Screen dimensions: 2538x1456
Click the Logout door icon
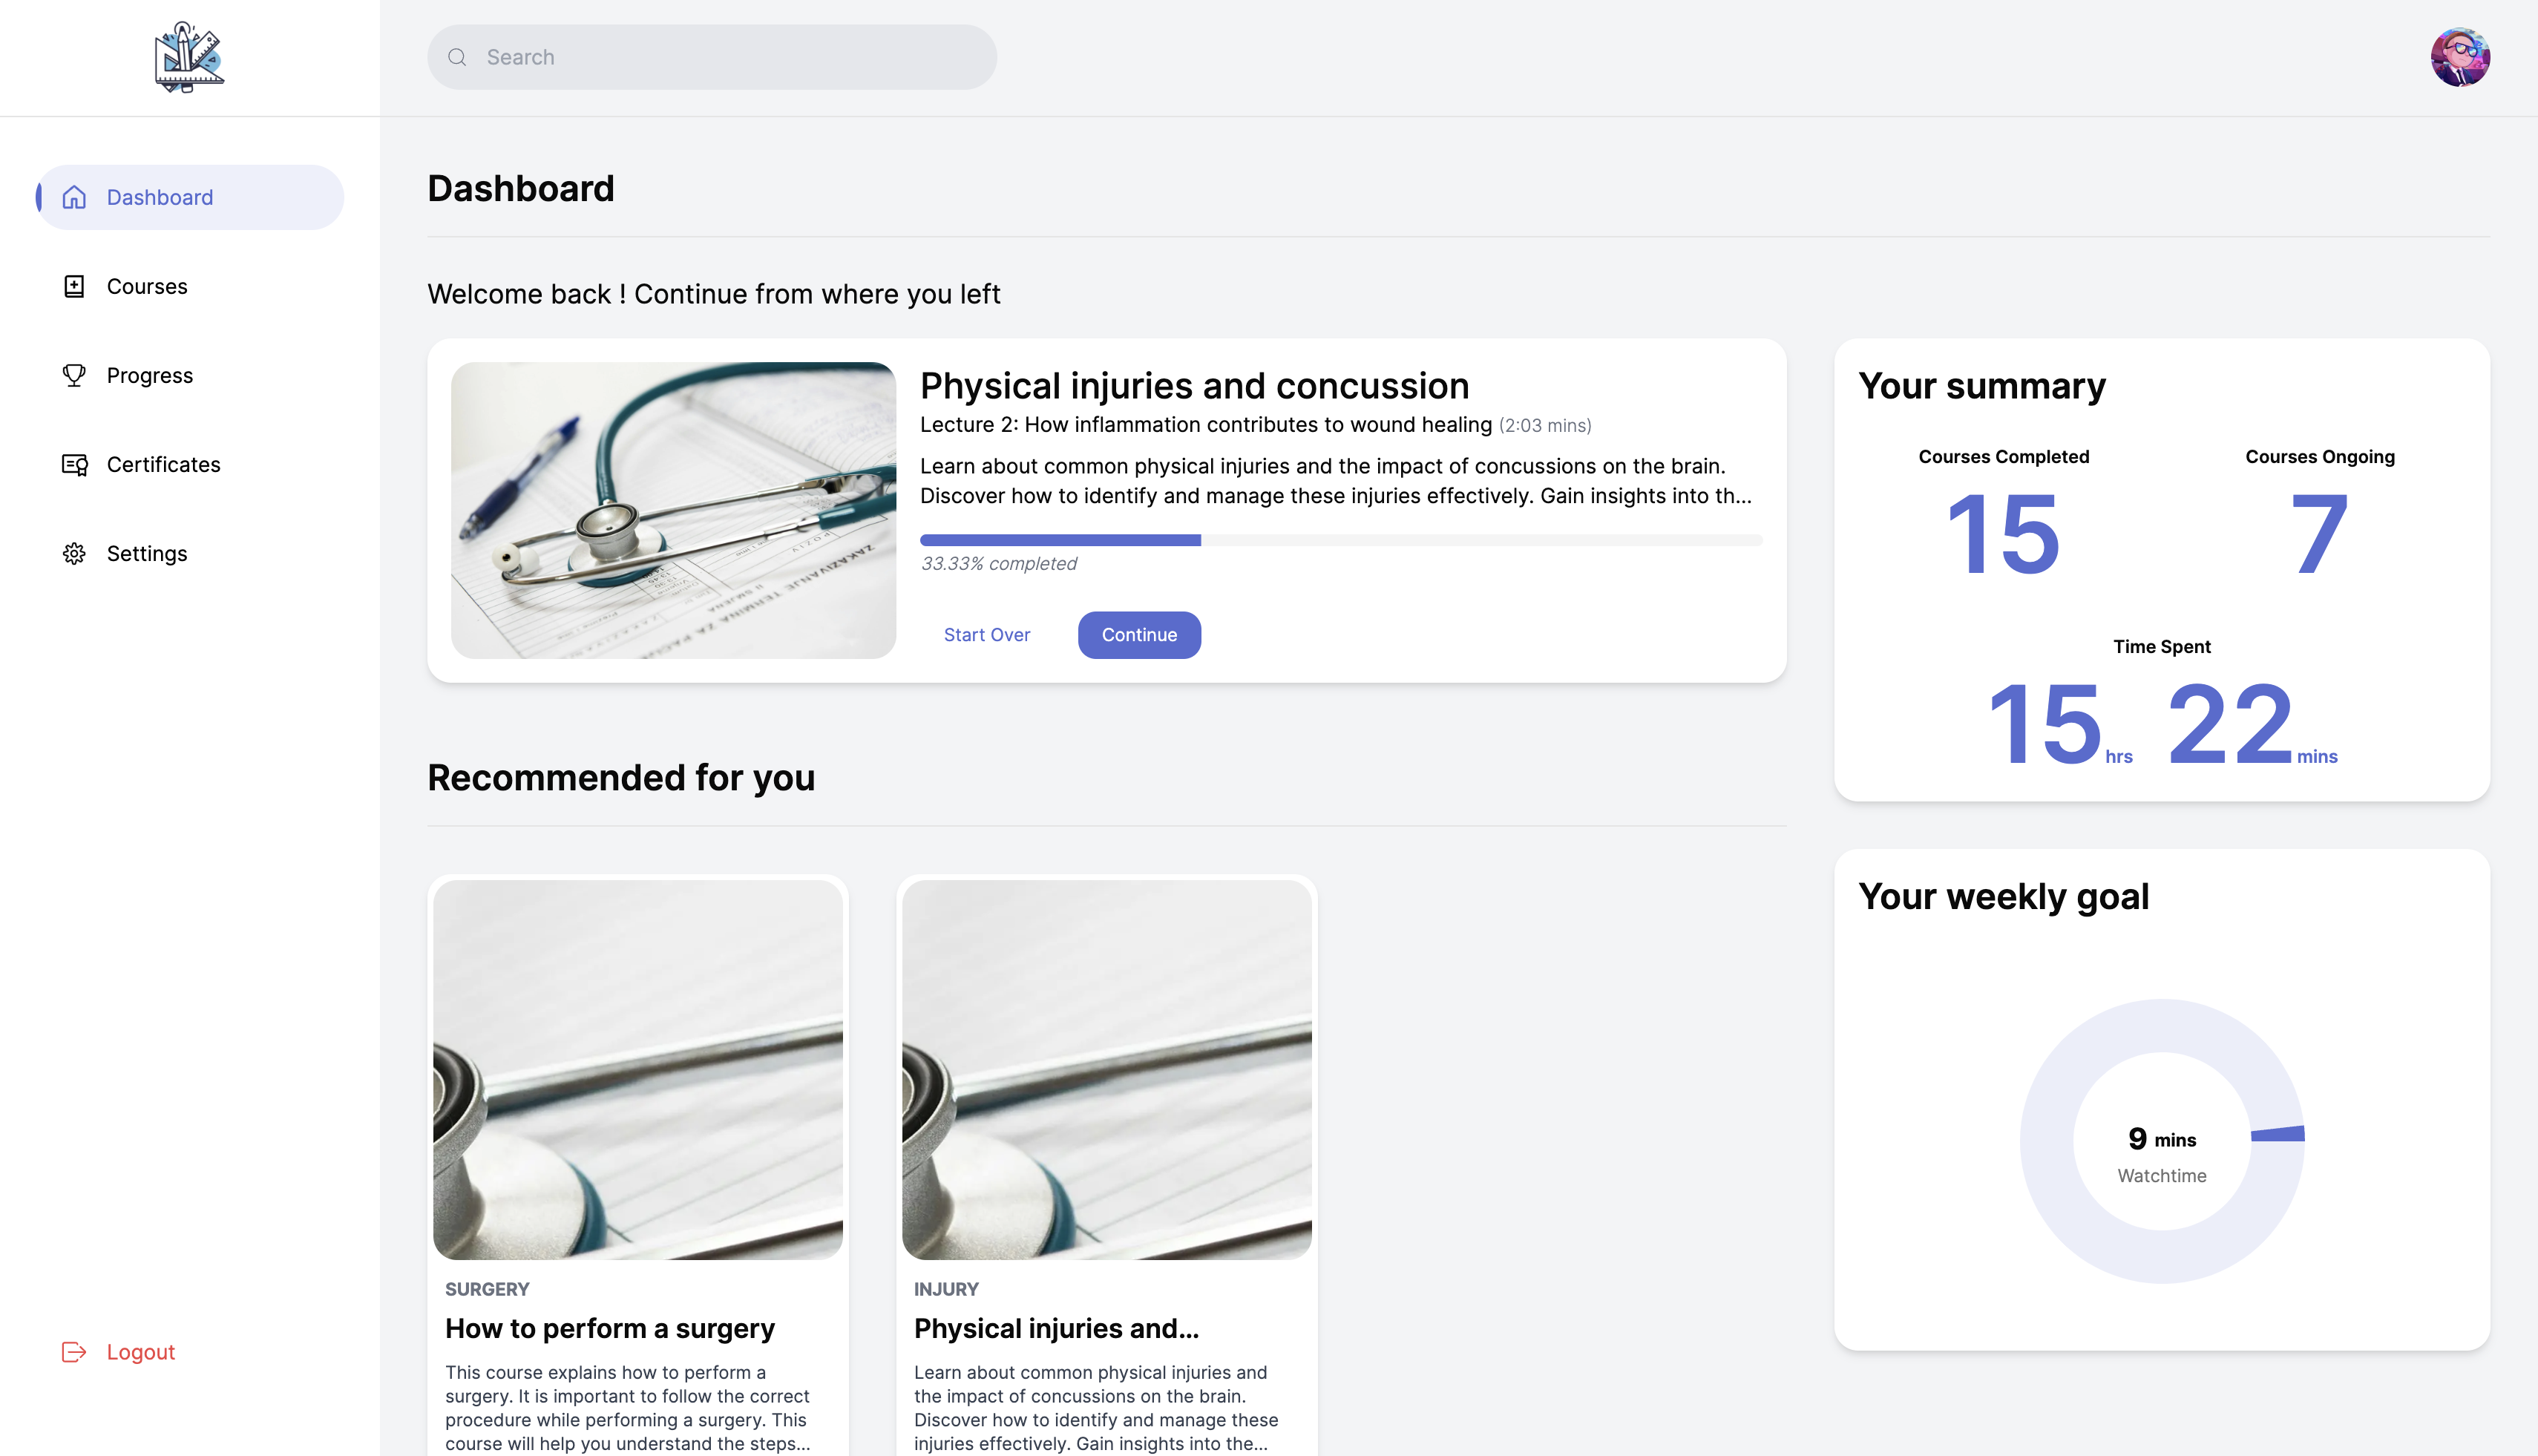point(74,1352)
